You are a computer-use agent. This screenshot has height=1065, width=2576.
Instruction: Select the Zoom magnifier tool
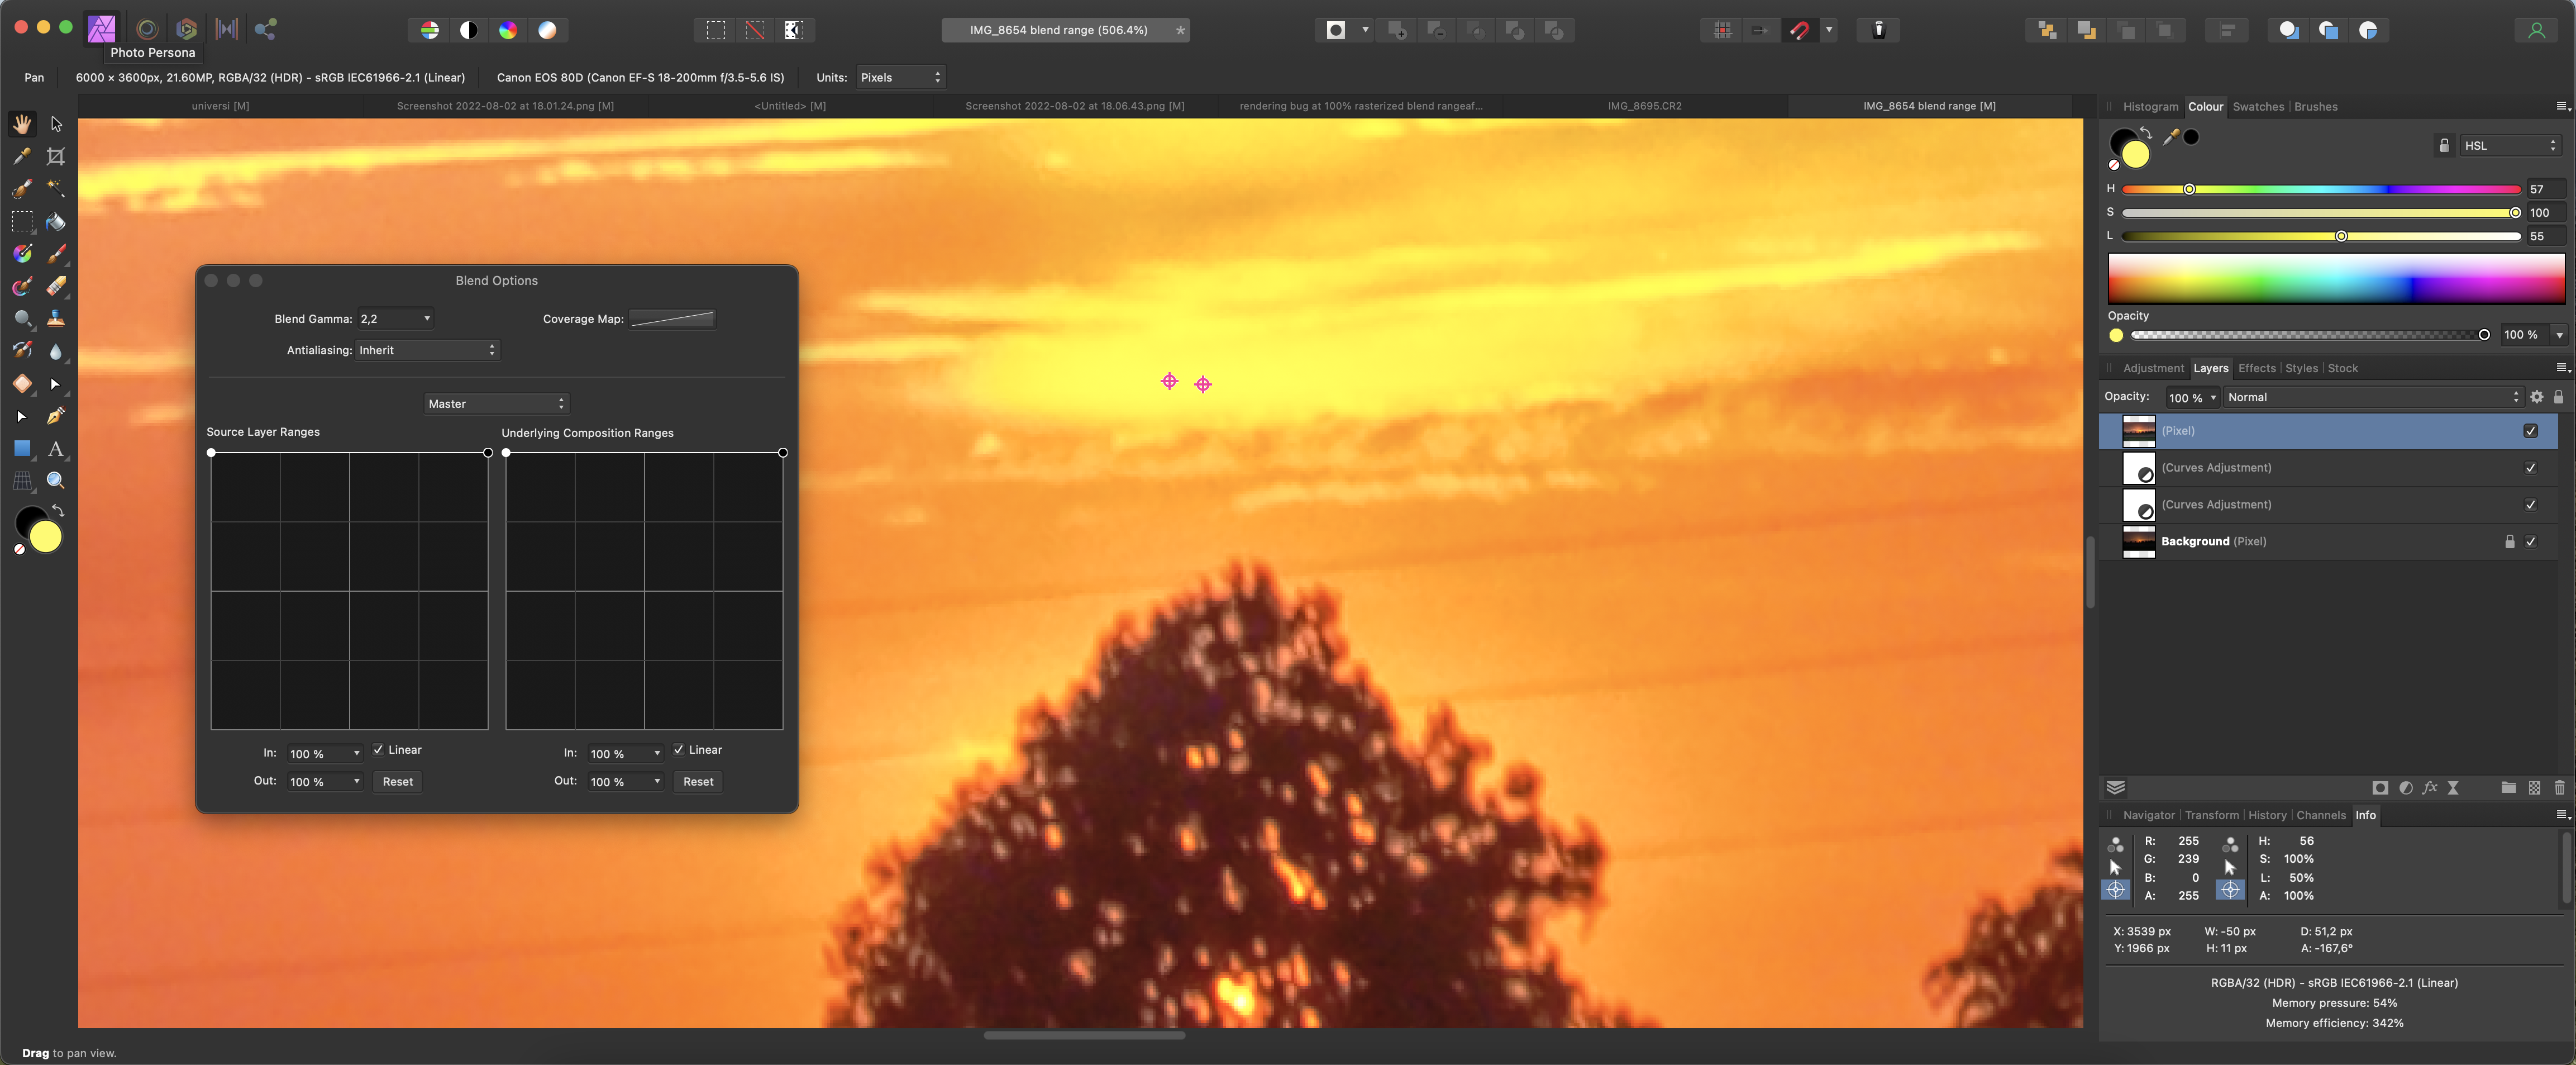coord(56,481)
